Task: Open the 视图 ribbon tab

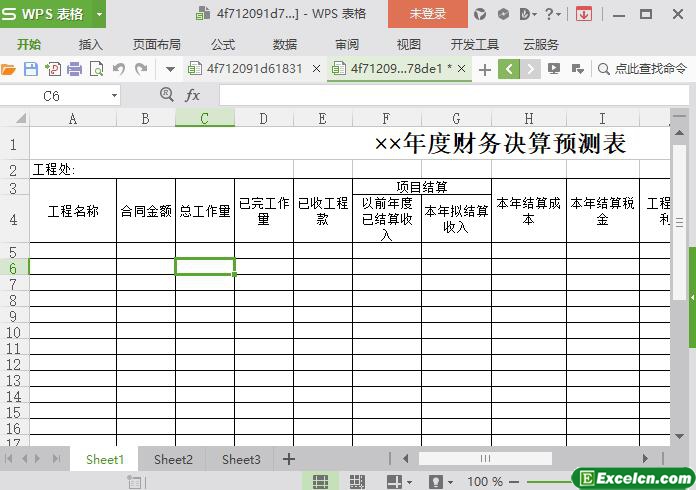Action: click(408, 45)
